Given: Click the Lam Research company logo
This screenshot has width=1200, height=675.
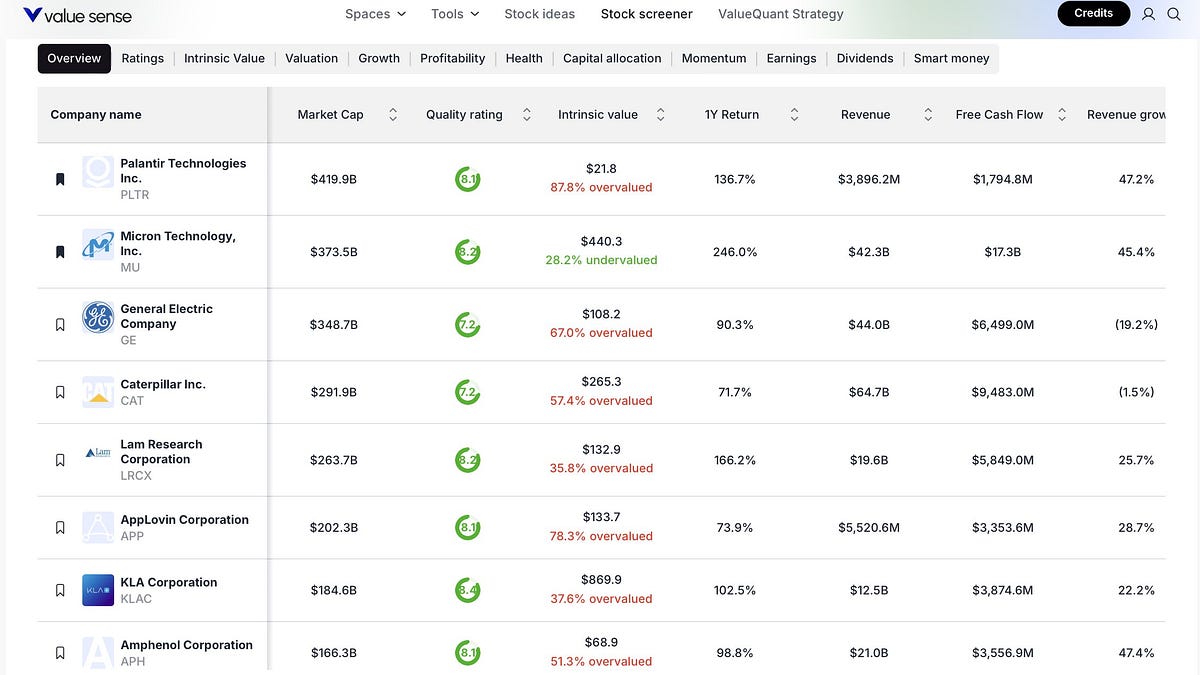Looking at the screenshot, I should [x=98, y=453].
